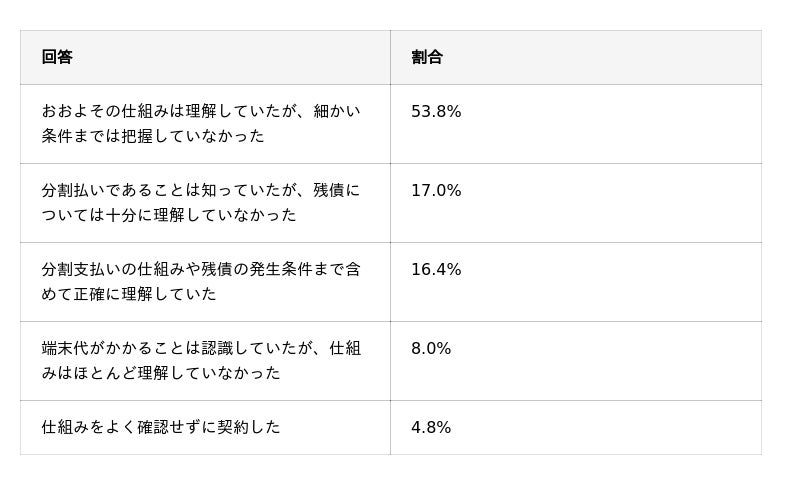Click empty area right of 4.8%

(607, 427)
